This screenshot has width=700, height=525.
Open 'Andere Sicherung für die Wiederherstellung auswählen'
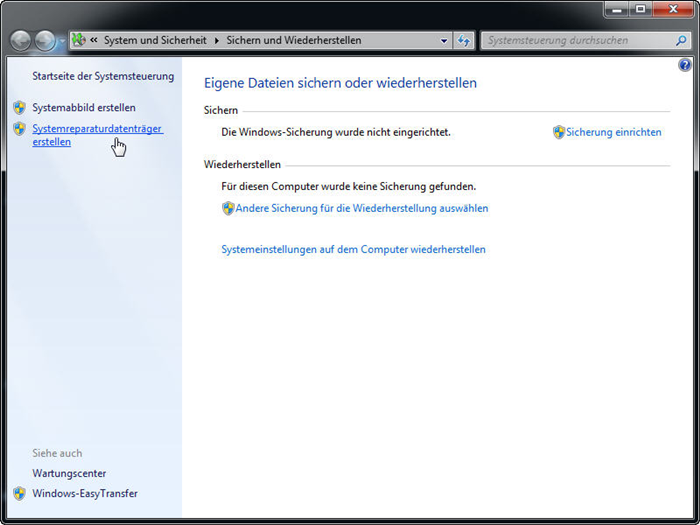(362, 208)
